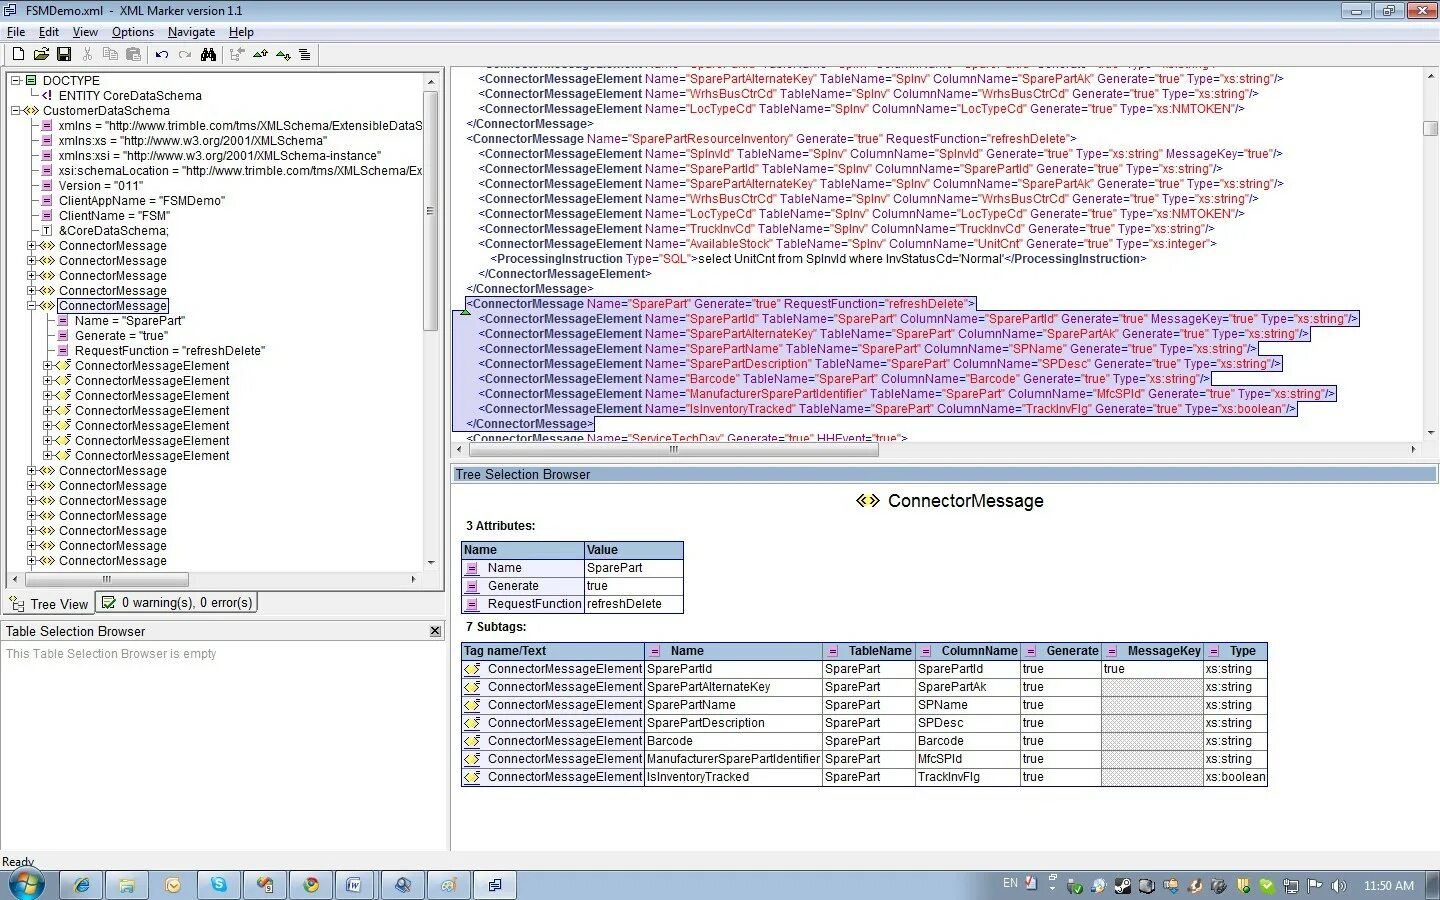Click the RequestFunction attribute icon in attributes table

click(x=472, y=604)
